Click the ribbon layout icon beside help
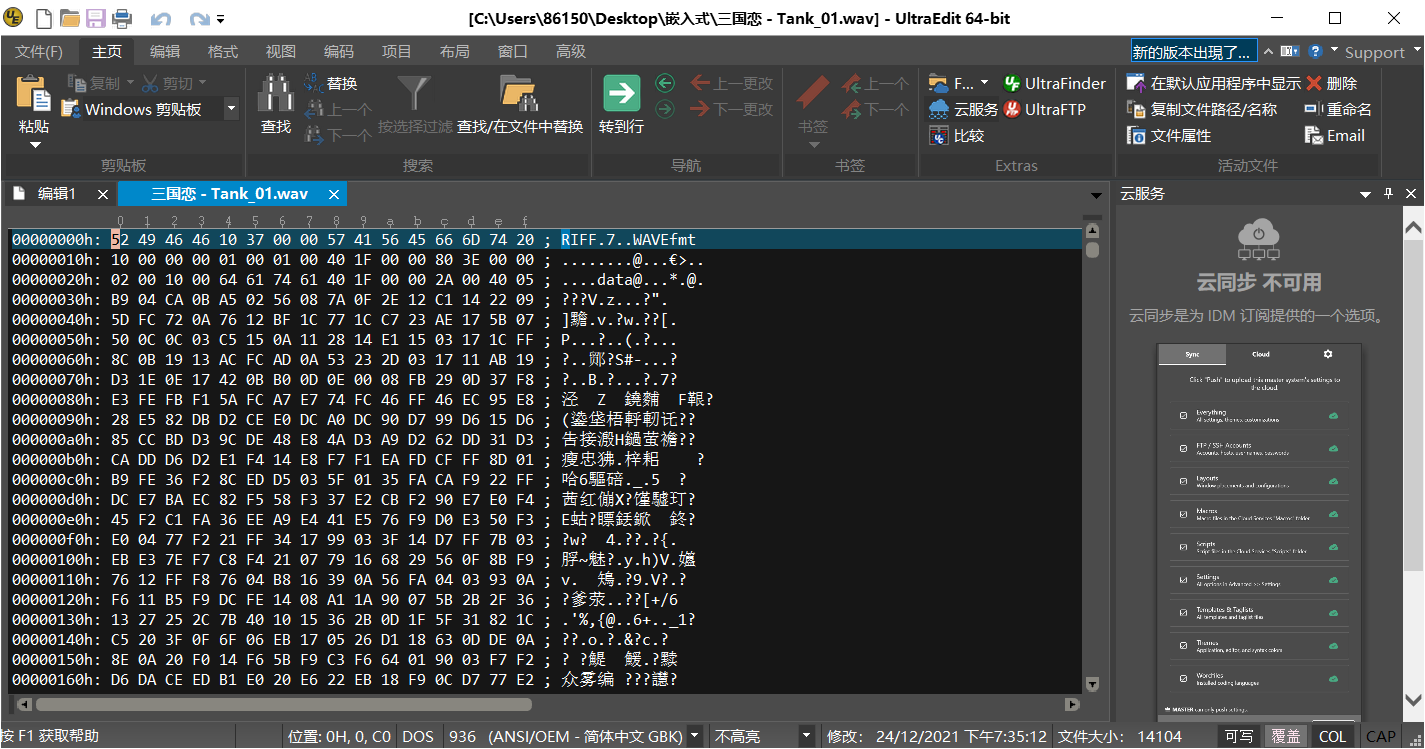1425x749 pixels. coord(1289,51)
